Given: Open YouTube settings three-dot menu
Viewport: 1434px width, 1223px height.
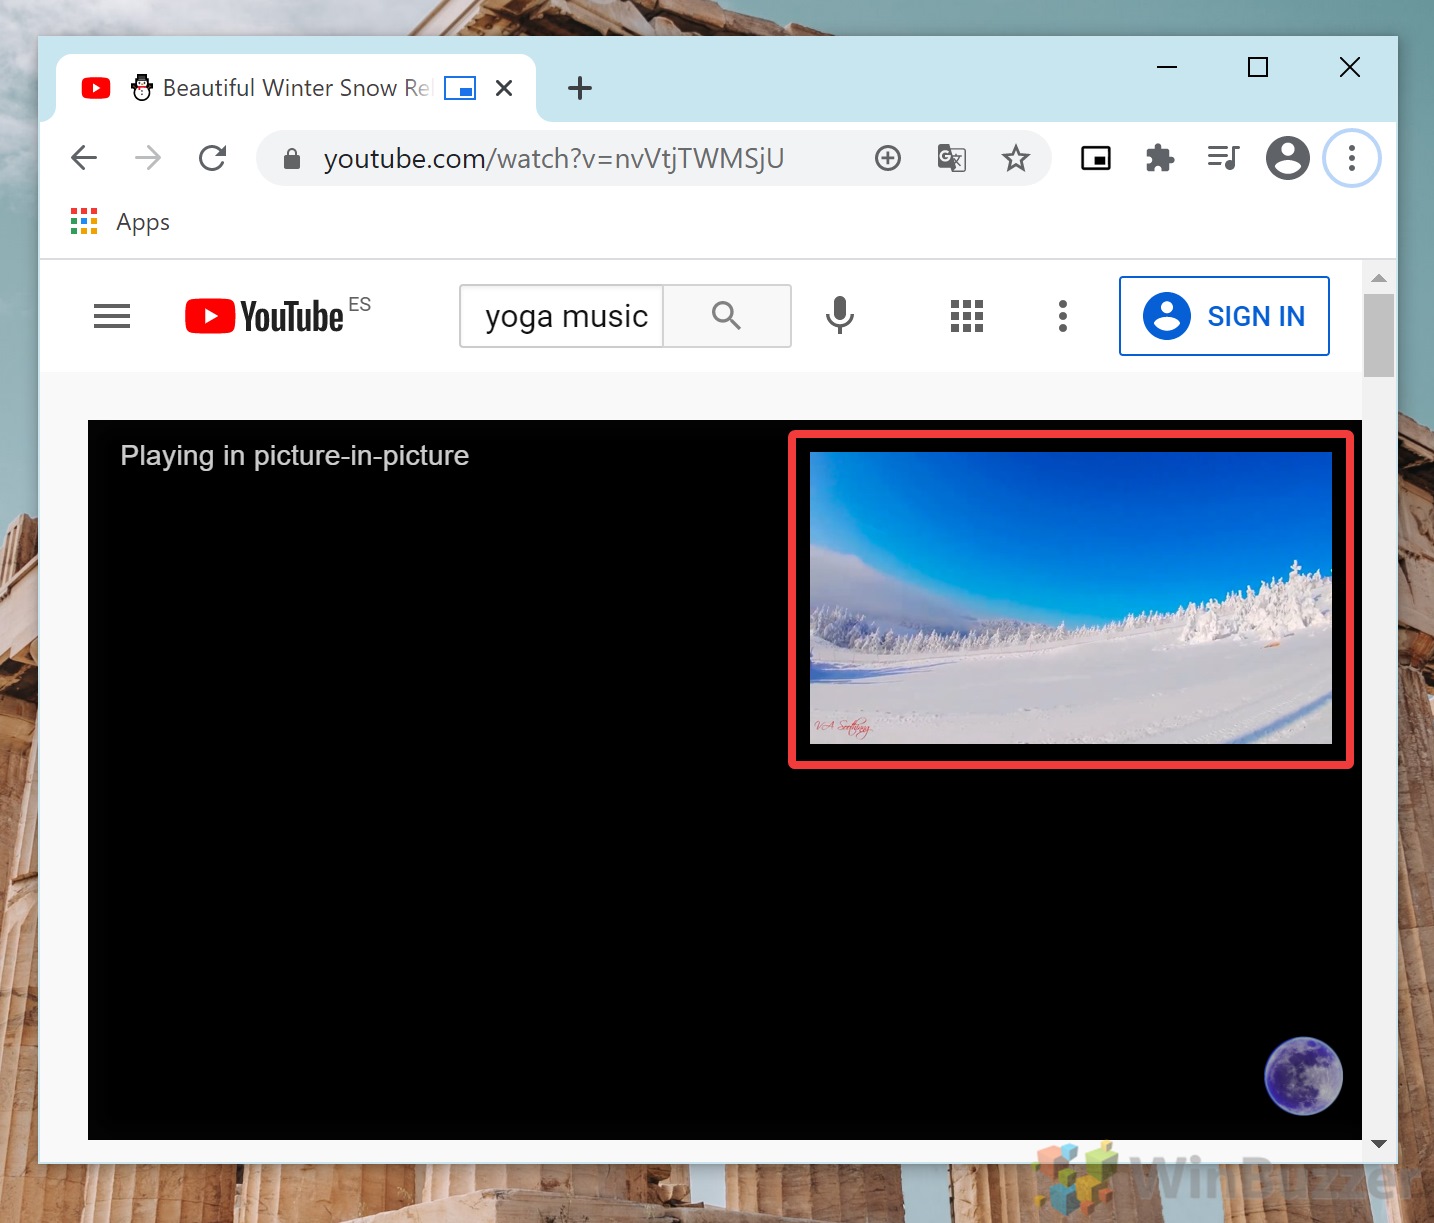Looking at the screenshot, I should [1063, 316].
